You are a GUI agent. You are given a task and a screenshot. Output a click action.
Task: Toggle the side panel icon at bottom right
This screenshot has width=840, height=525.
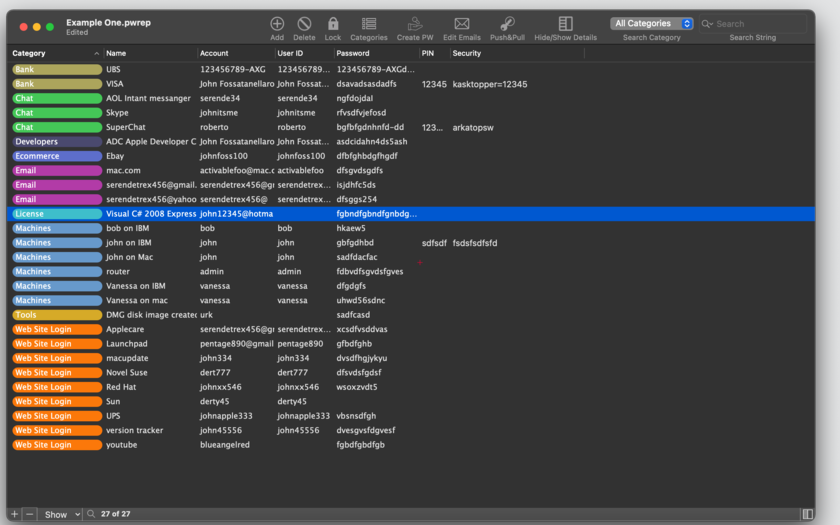pos(807,514)
